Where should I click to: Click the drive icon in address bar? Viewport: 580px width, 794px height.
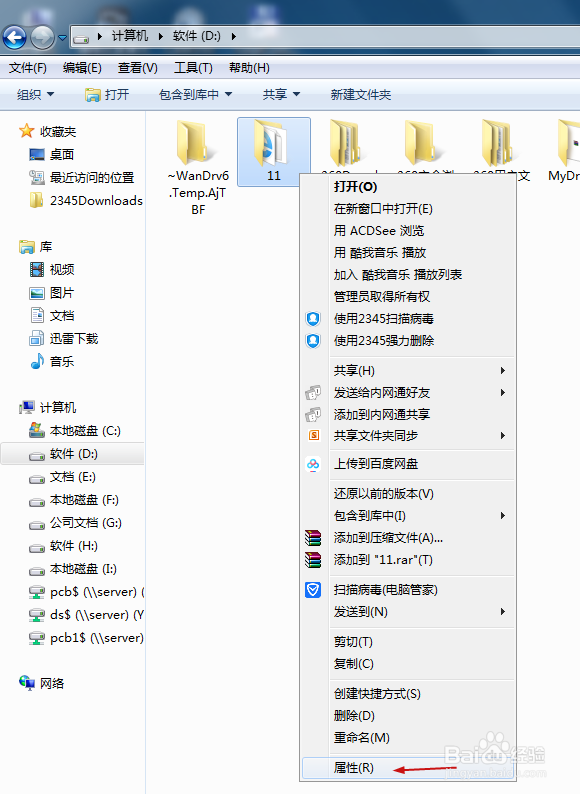81,37
